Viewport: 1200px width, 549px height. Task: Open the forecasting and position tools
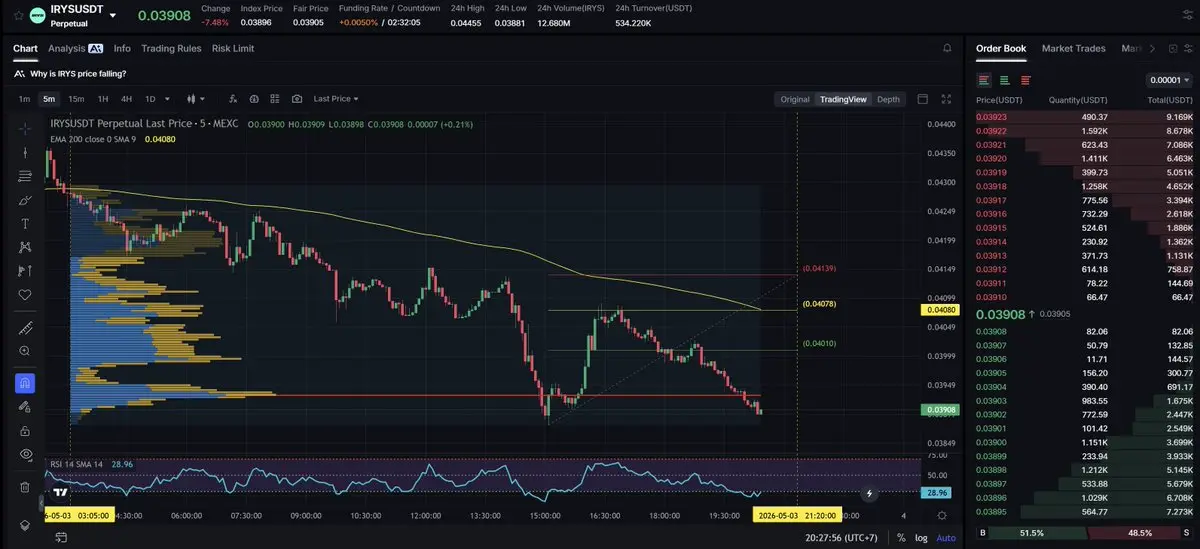tap(25, 271)
